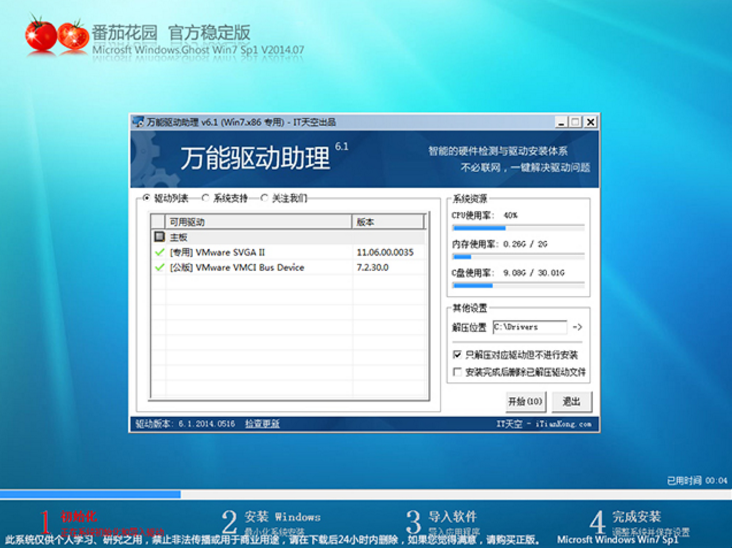Click the 内存使用率 progress bar
This screenshot has height=548, width=733.
(x=518, y=257)
